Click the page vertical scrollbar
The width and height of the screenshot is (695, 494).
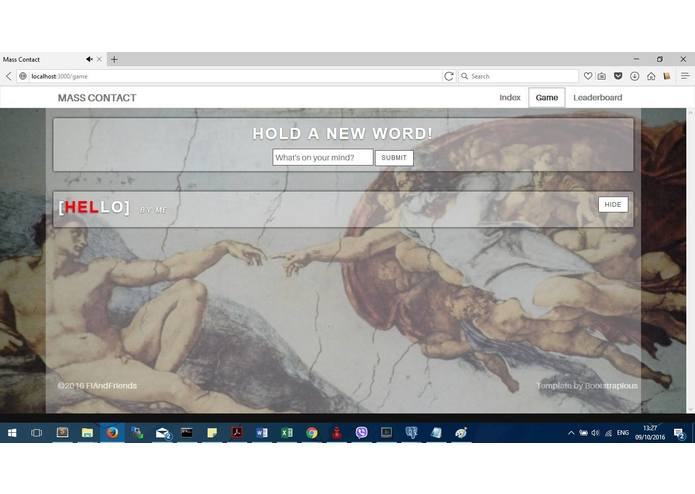coord(690,261)
